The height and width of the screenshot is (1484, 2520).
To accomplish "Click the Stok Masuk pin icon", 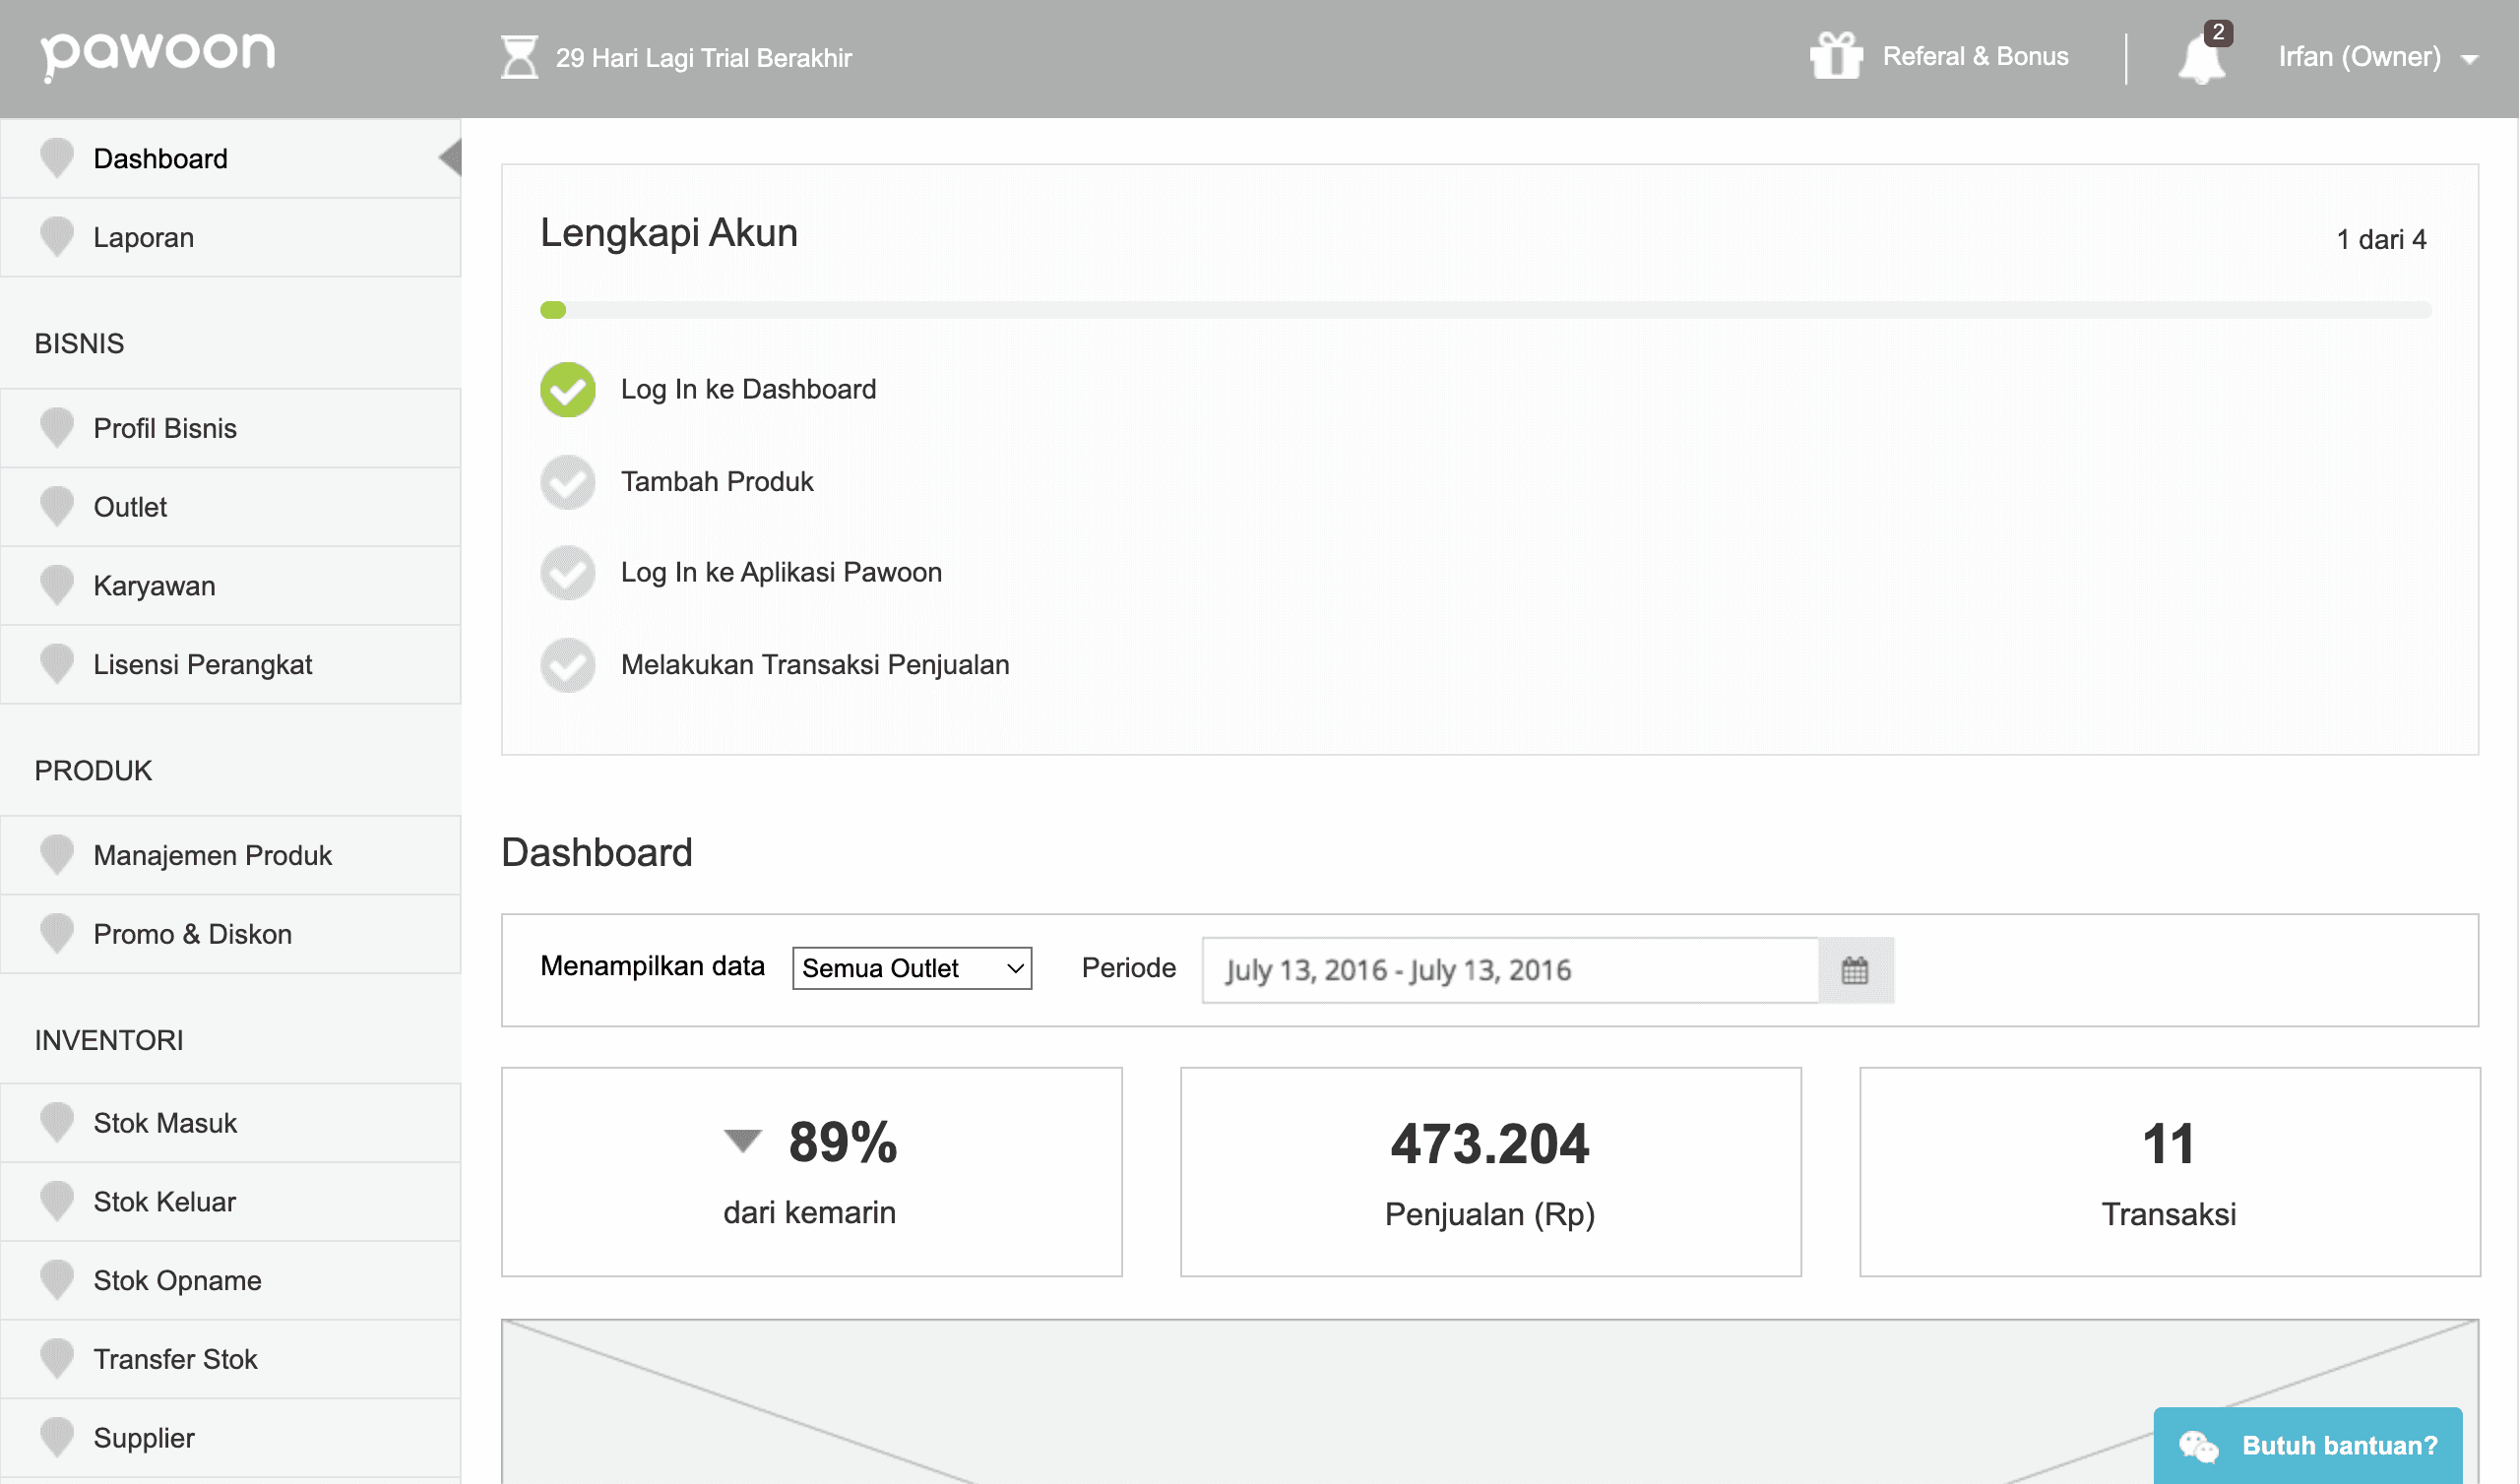I will coord(57,1124).
